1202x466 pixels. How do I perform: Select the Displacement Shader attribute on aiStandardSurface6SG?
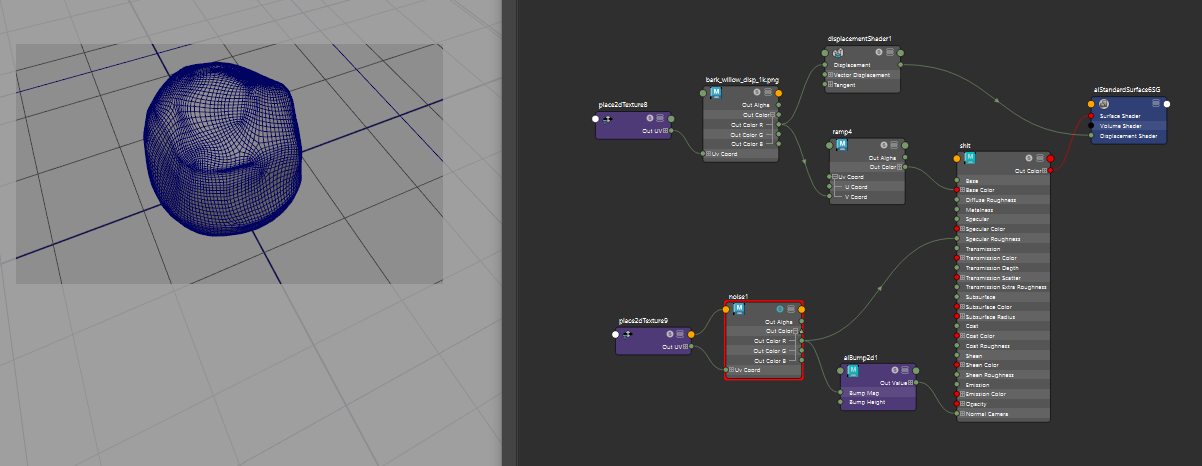point(1126,136)
